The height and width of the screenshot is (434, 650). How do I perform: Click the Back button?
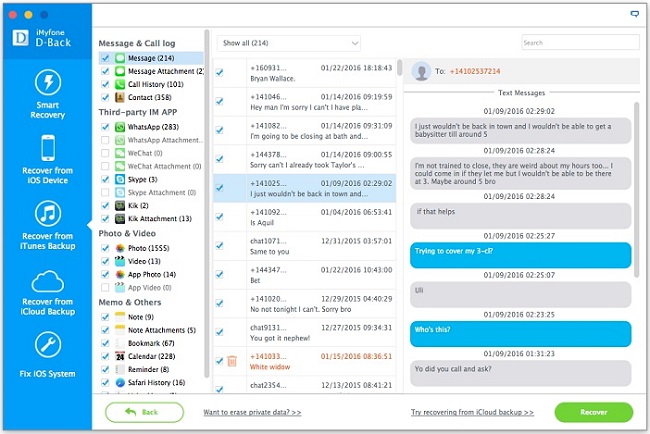144,412
